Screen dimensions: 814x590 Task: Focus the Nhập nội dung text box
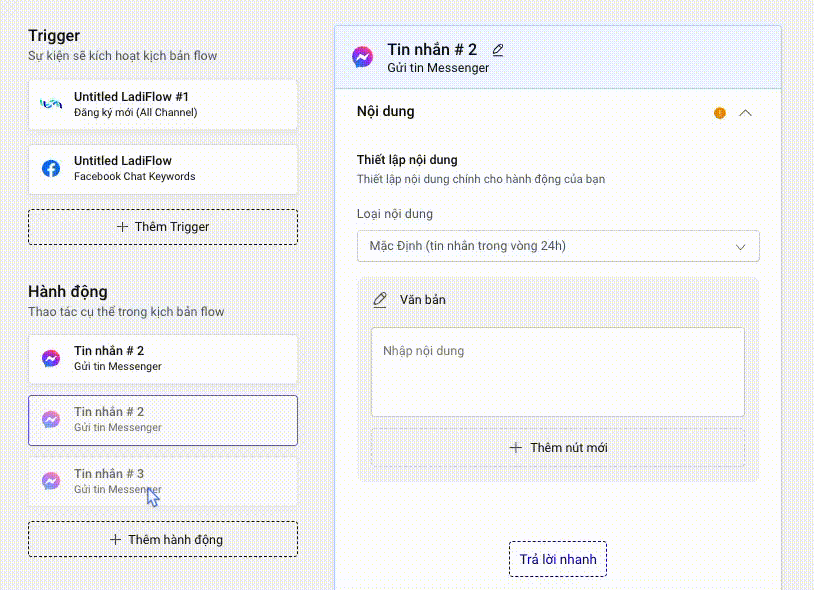pos(558,372)
